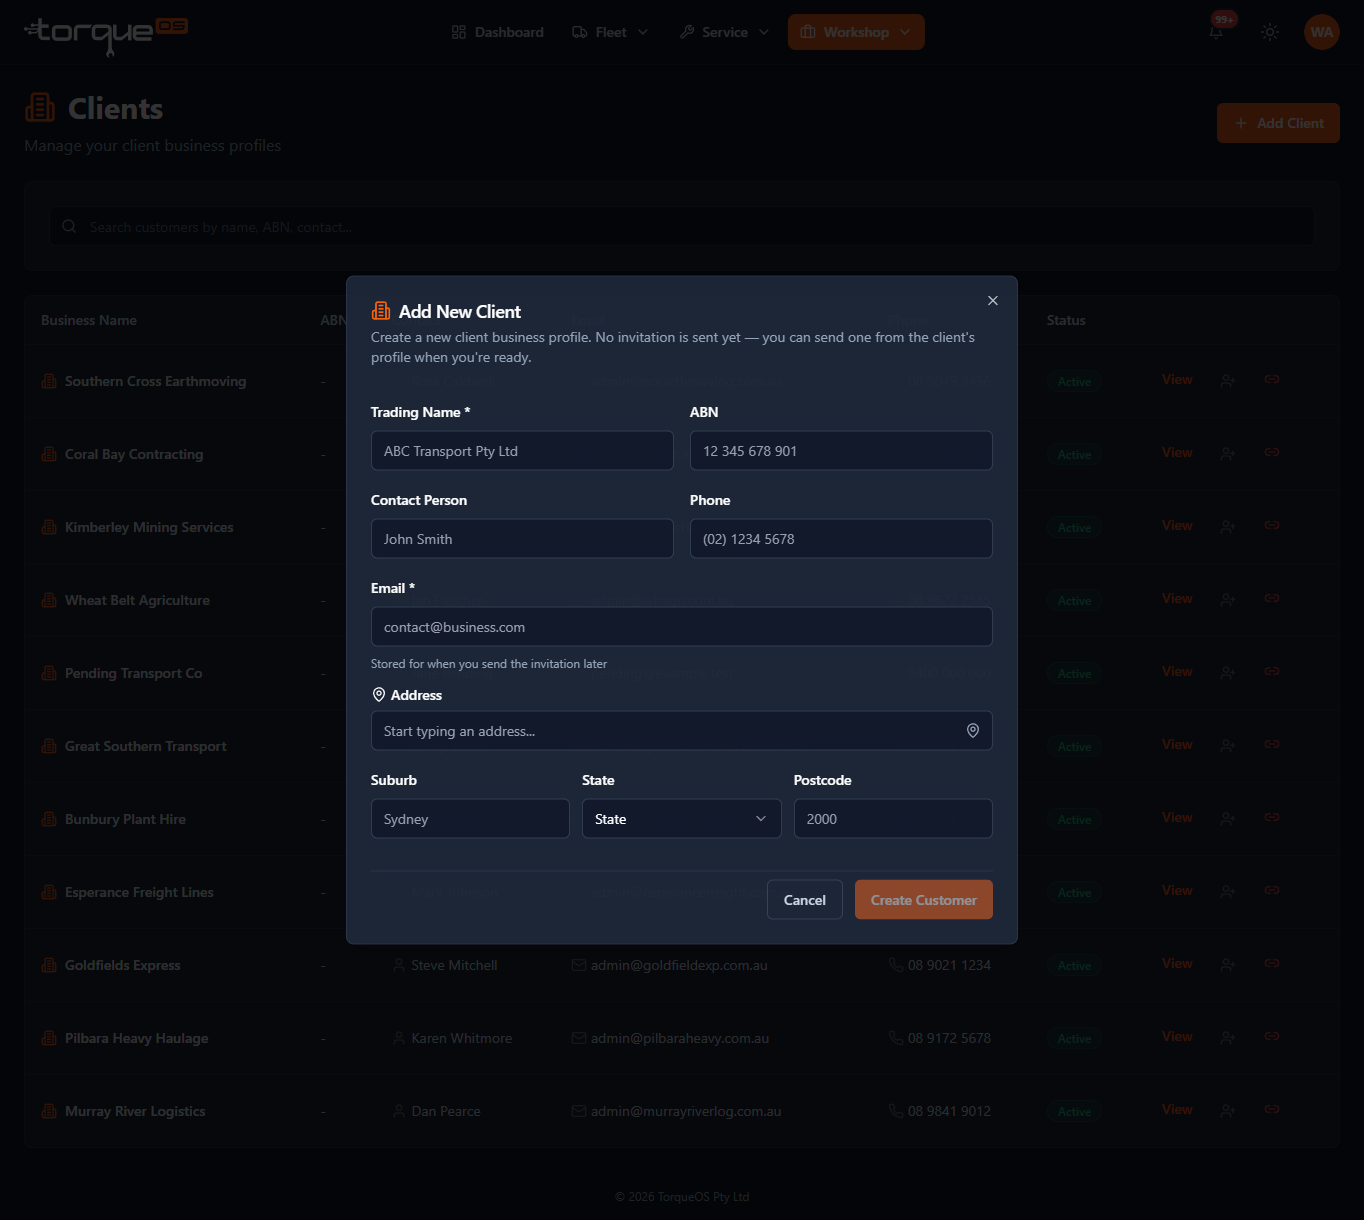
Task: Click link icon for Bunbury Plant Hire
Action: point(1272,817)
